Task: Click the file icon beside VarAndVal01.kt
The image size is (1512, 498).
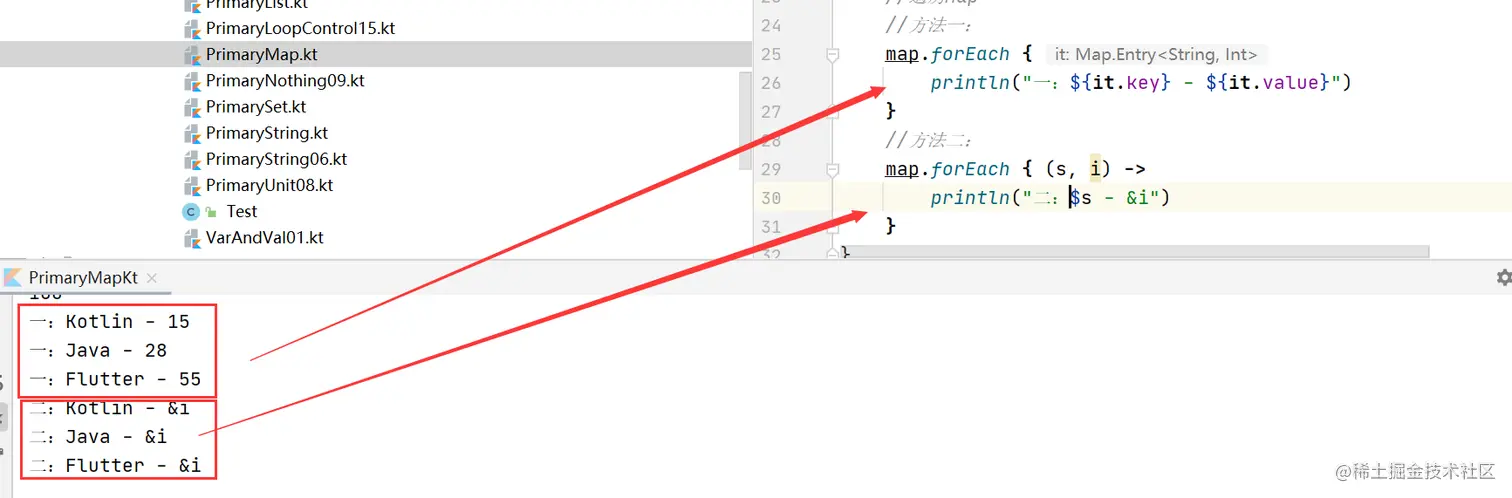Action: click(x=193, y=238)
